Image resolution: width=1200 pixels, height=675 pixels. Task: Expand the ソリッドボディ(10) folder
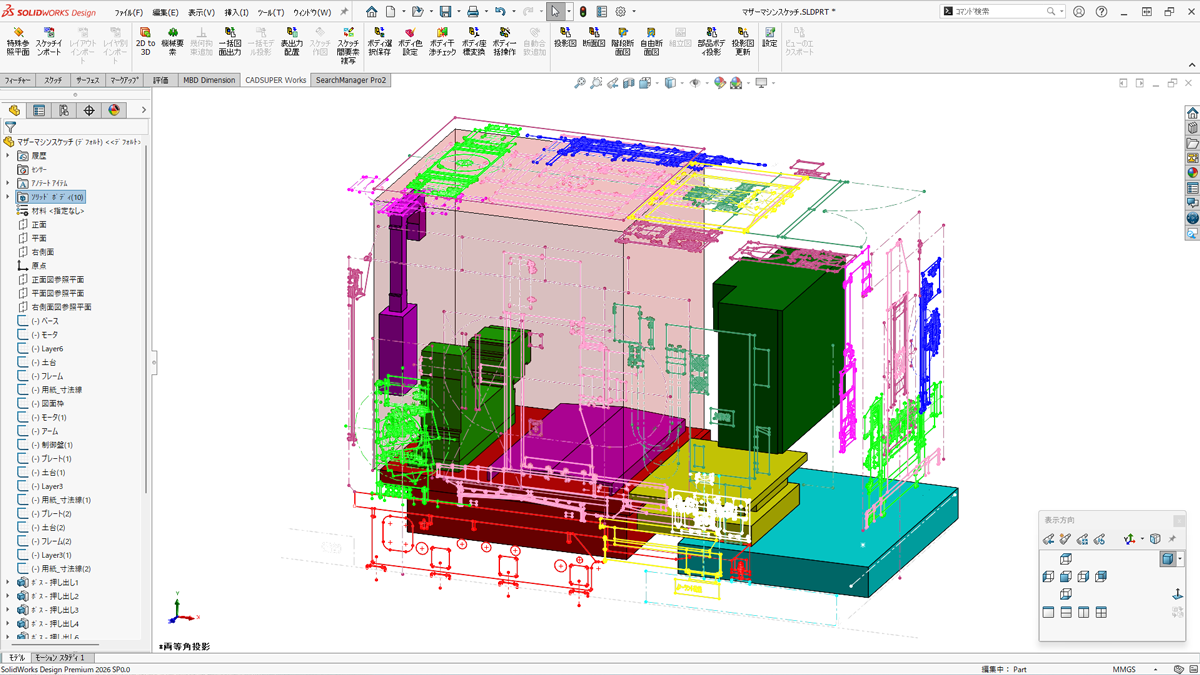8,197
